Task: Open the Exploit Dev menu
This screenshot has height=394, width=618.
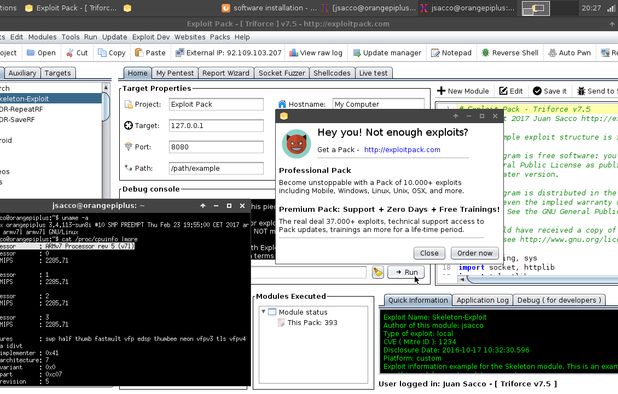Action: (x=151, y=37)
